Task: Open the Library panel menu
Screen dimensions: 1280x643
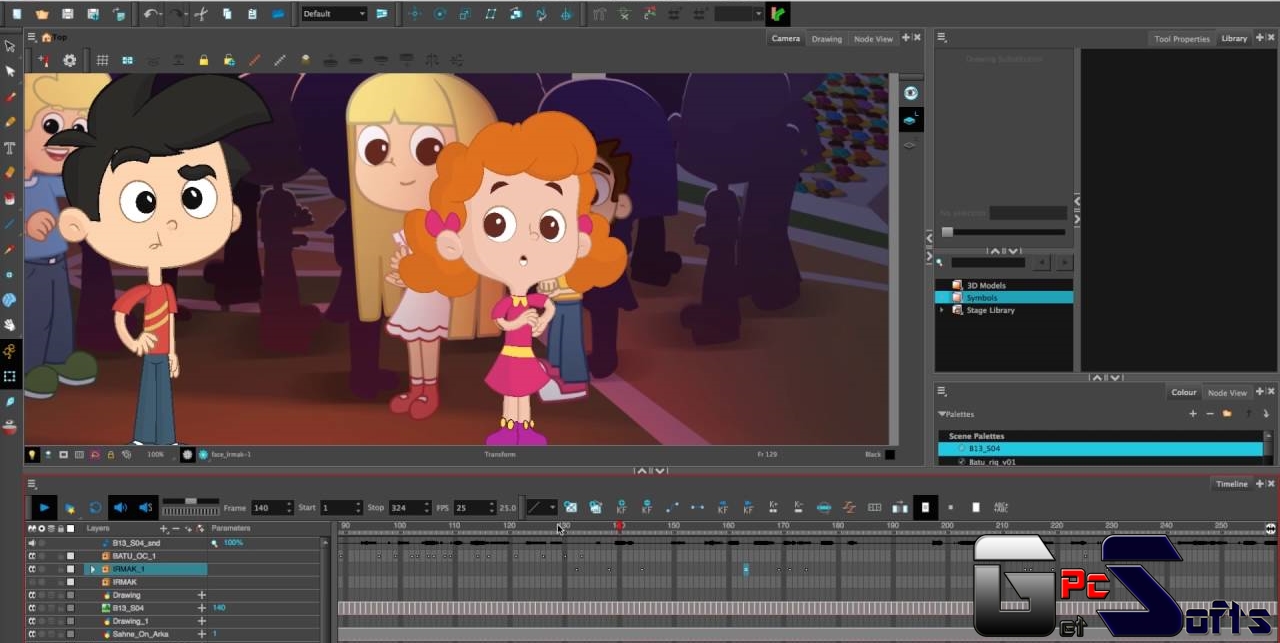Action: (941, 37)
